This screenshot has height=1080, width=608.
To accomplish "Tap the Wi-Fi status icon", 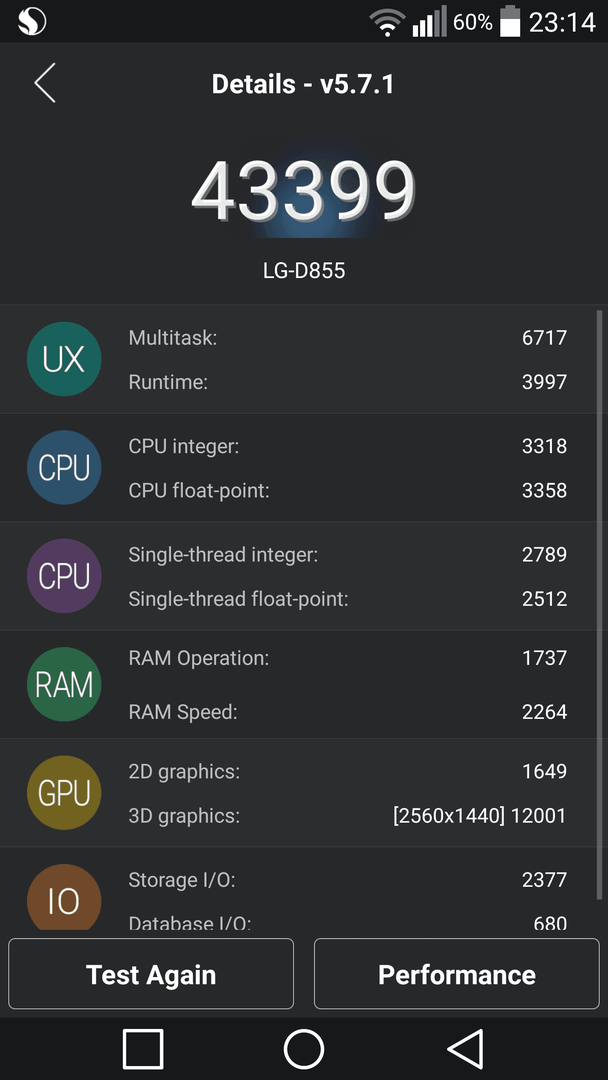I will coord(387,23).
